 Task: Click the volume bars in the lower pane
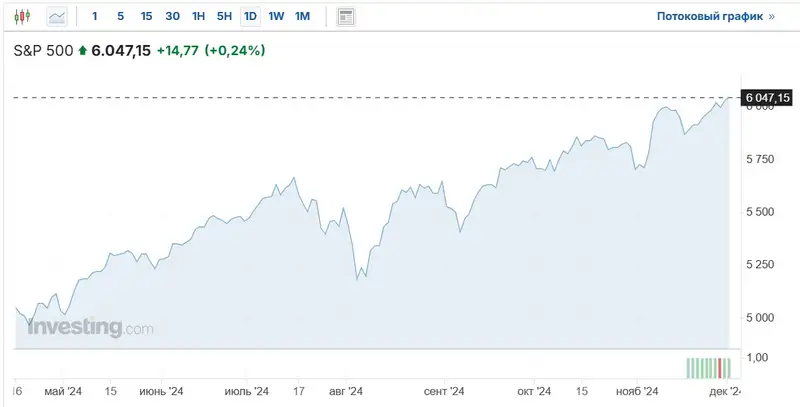pos(708,367)
